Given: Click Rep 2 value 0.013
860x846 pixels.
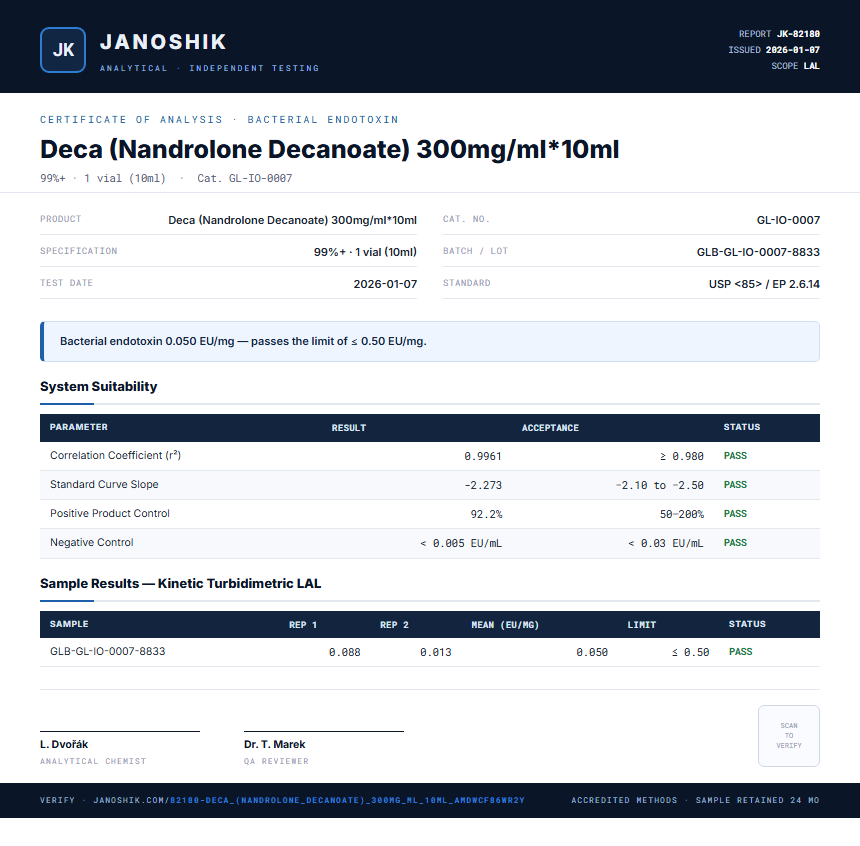Looking at the screenshot, I should point(435,652).
